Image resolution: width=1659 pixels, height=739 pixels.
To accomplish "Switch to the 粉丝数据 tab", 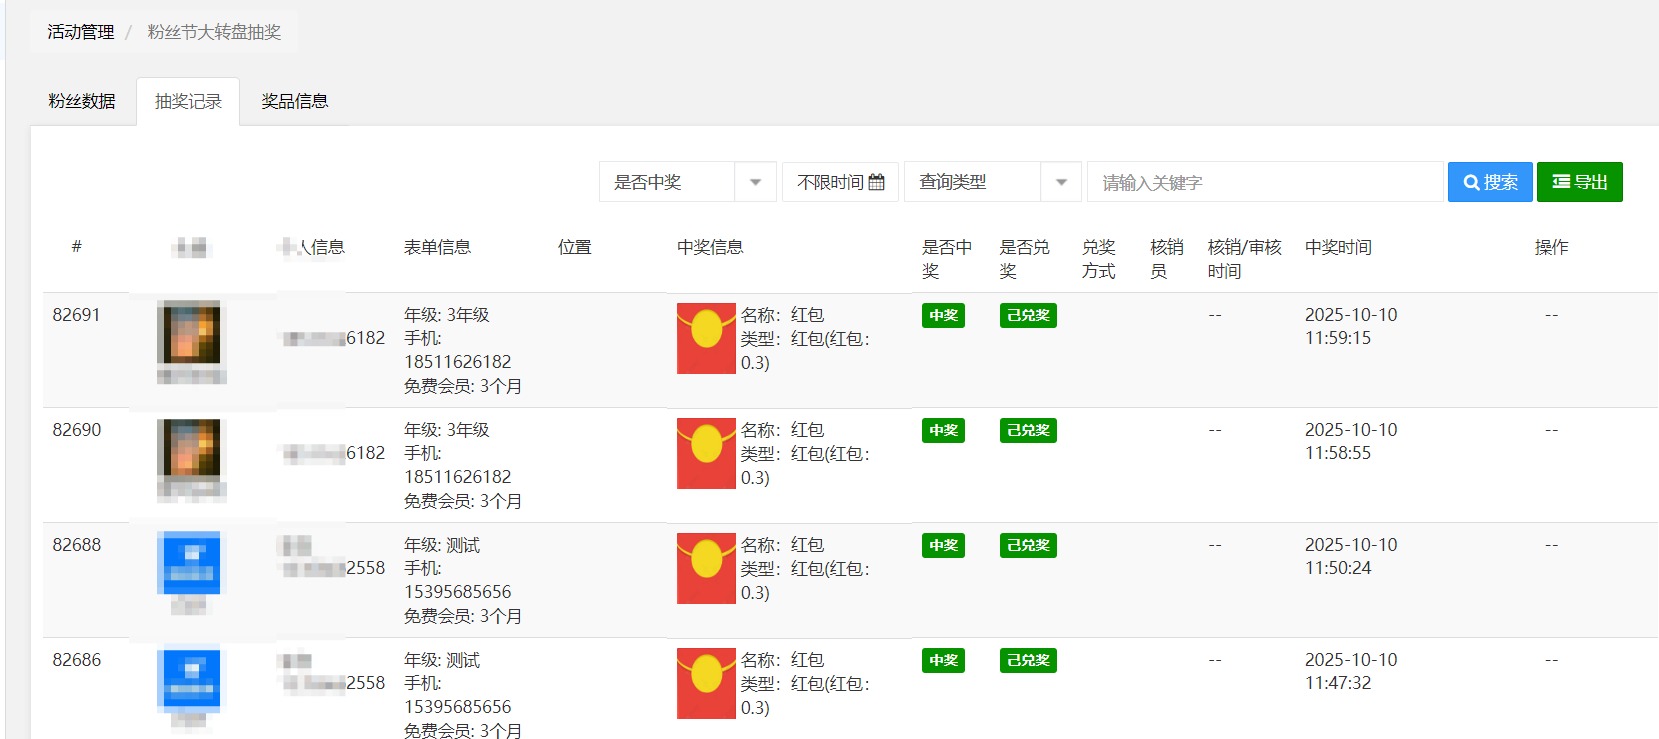I will pyautogui.click(x=82, y=101).
